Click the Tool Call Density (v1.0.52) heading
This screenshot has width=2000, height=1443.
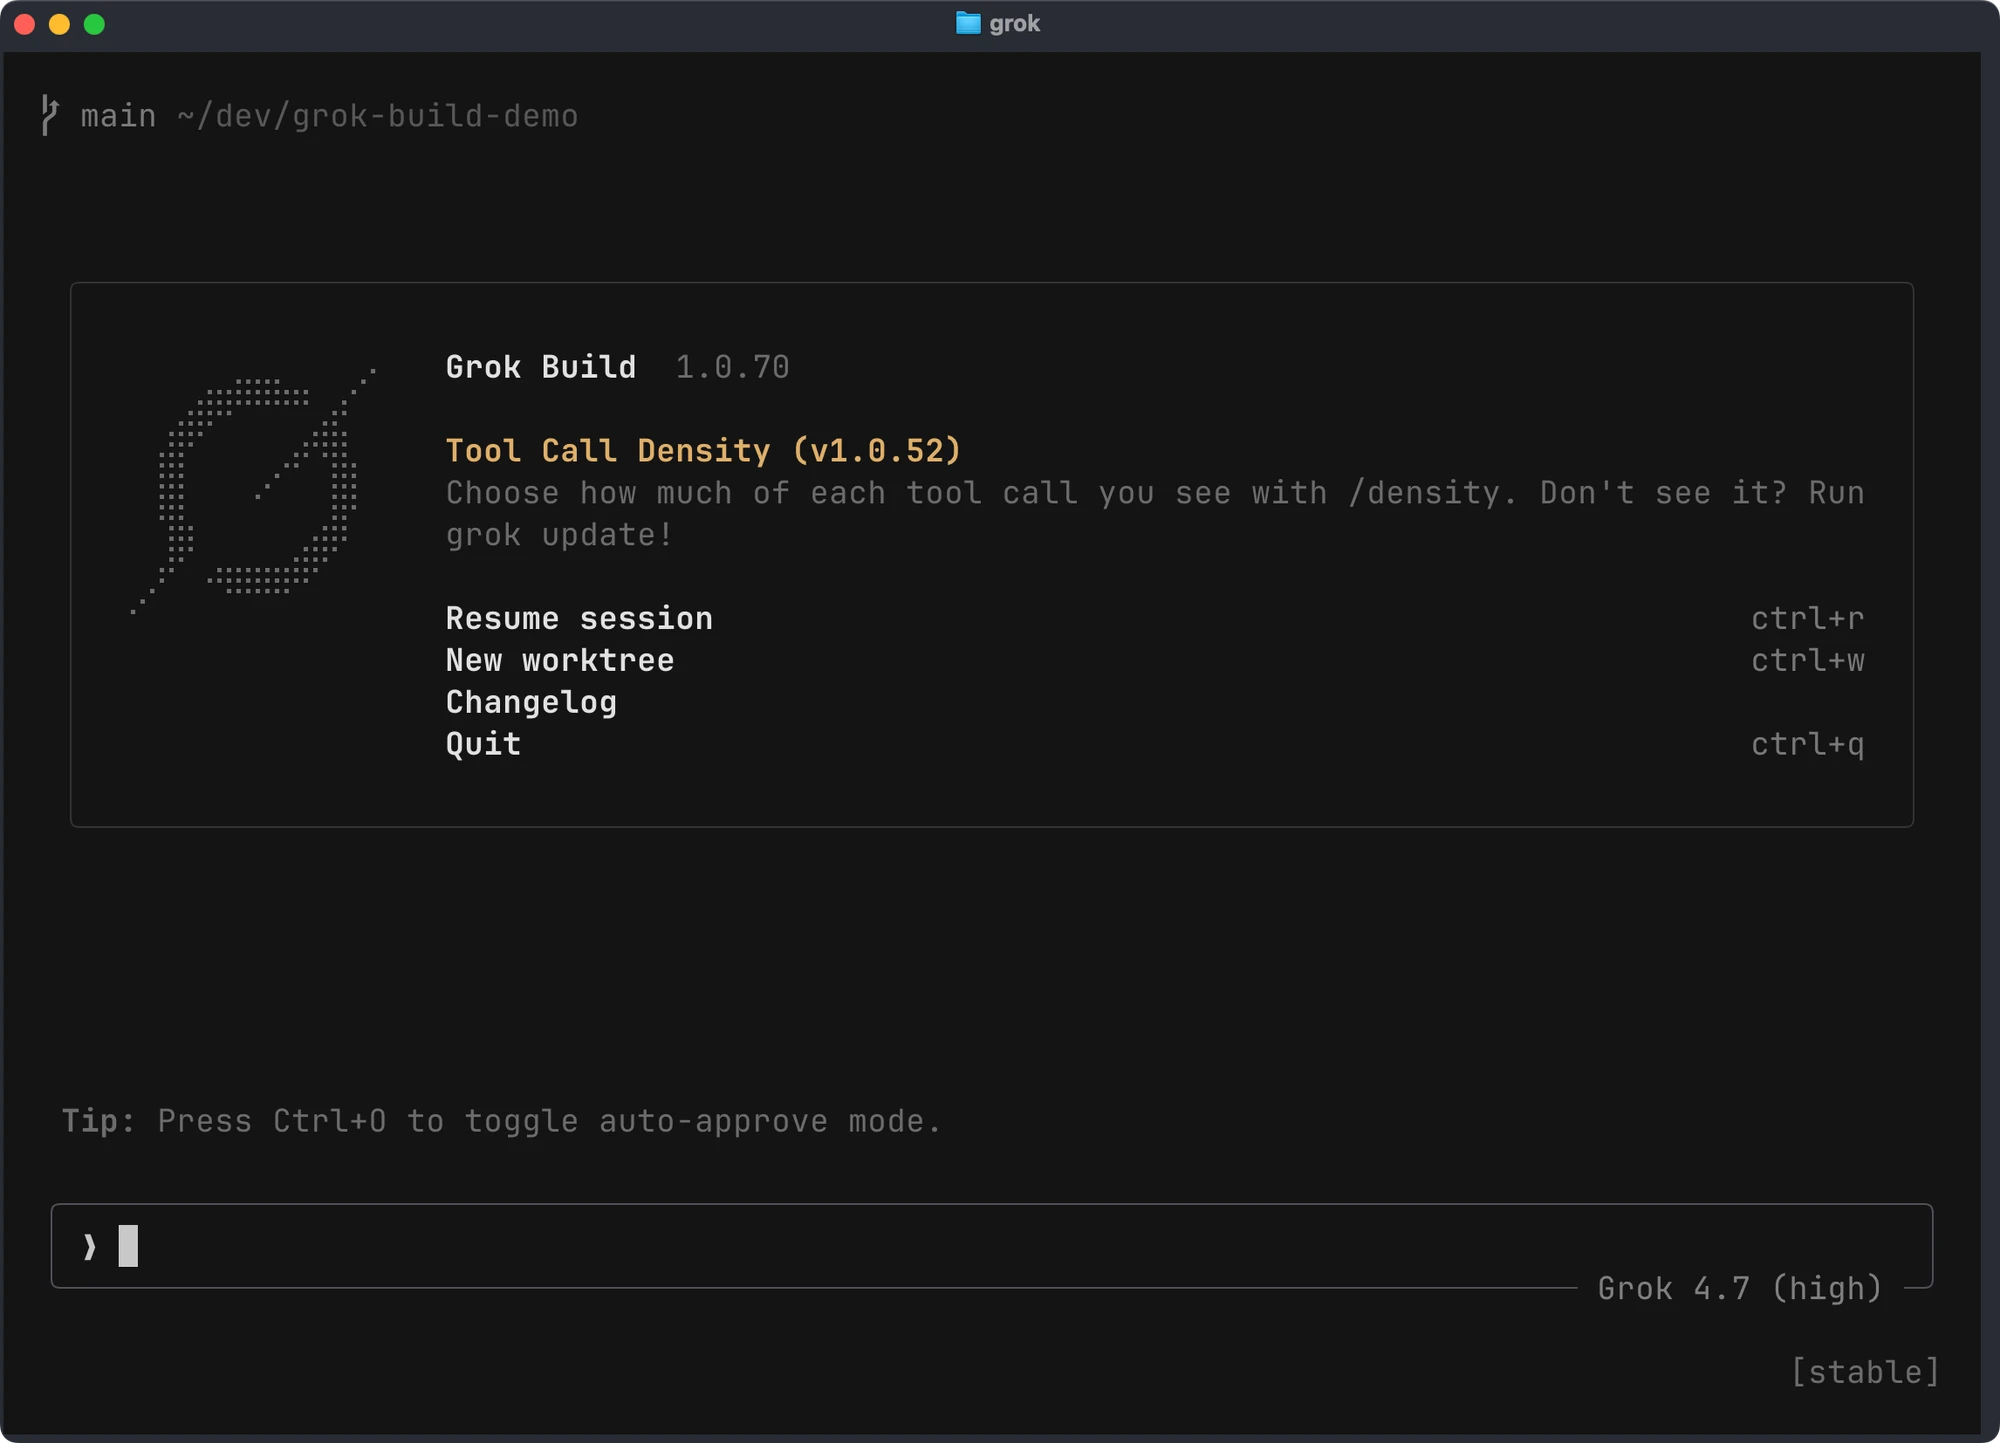(704, 451)
